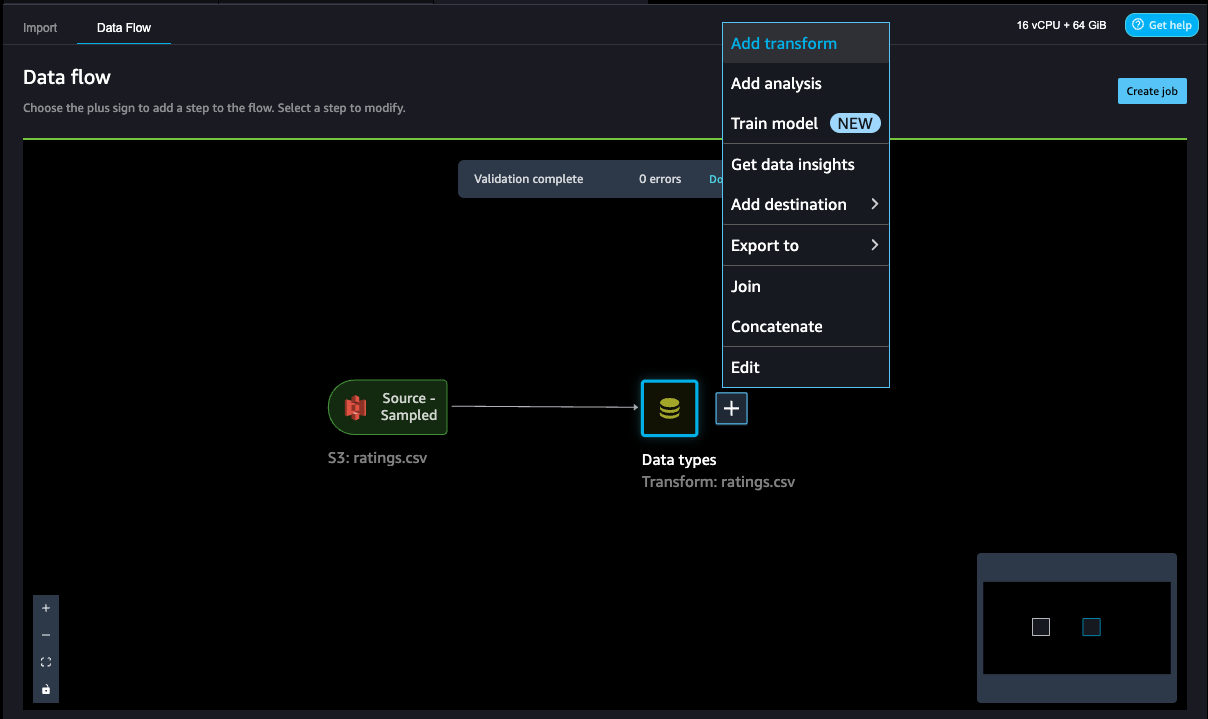
Task: Toggle canvas lock interactivity
Action: [x=46, y=689]
